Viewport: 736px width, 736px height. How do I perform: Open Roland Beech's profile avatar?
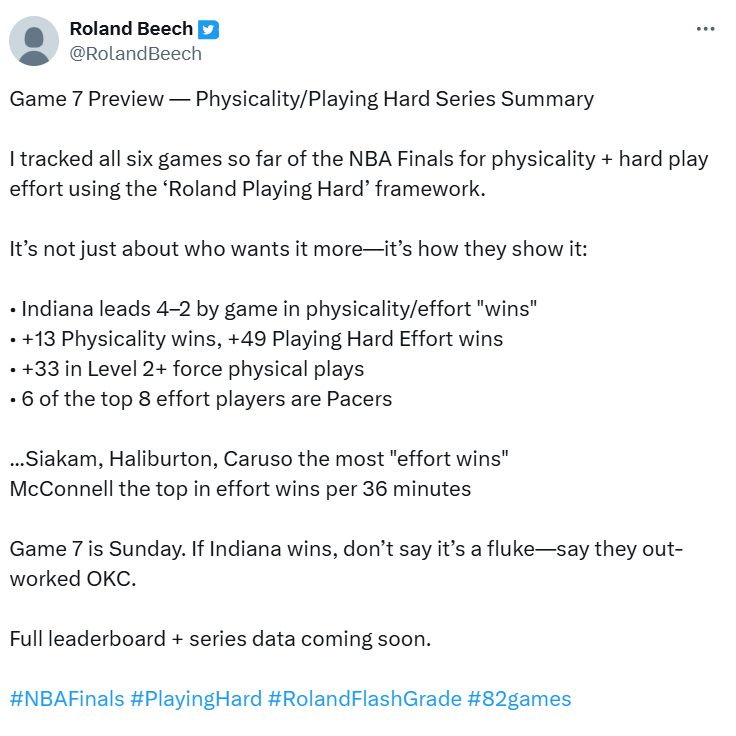pos(34,41)
